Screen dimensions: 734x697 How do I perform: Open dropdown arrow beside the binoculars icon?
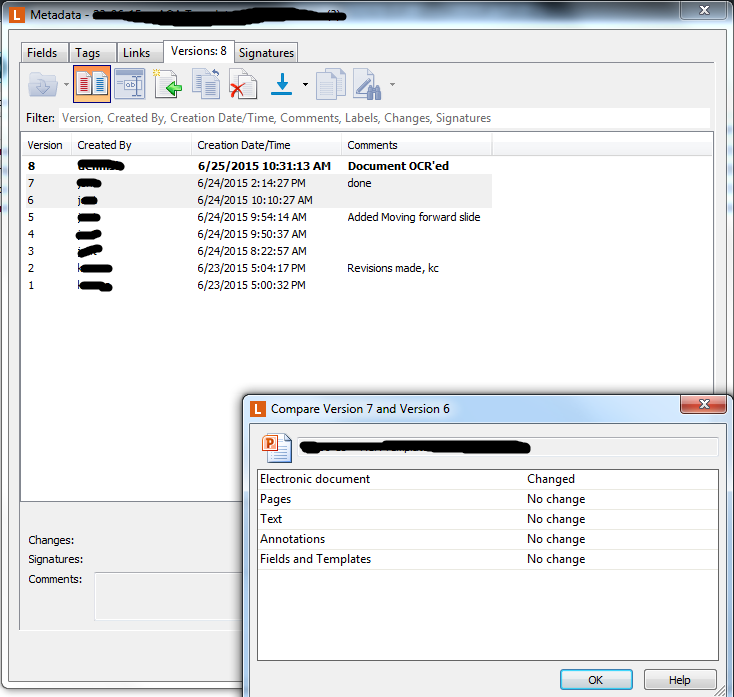[392, 85]
